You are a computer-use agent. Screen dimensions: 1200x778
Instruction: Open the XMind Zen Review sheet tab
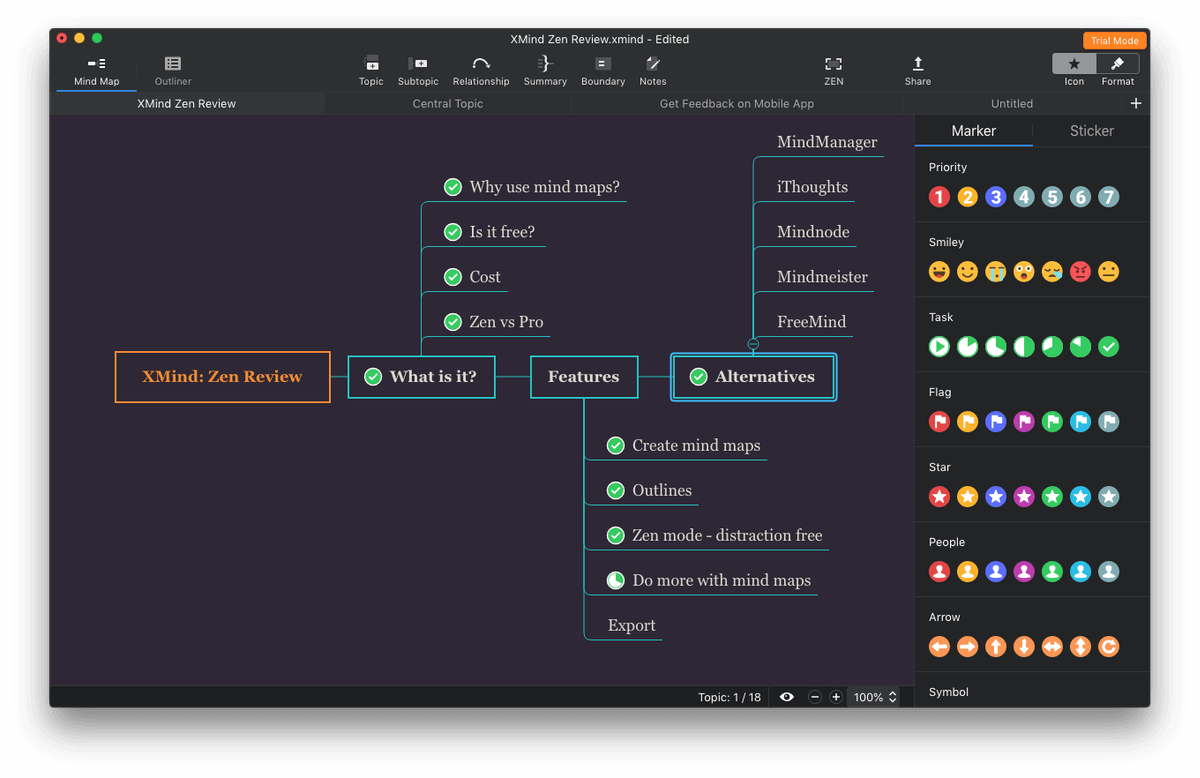pyautogui.click(x=187, y=103)
